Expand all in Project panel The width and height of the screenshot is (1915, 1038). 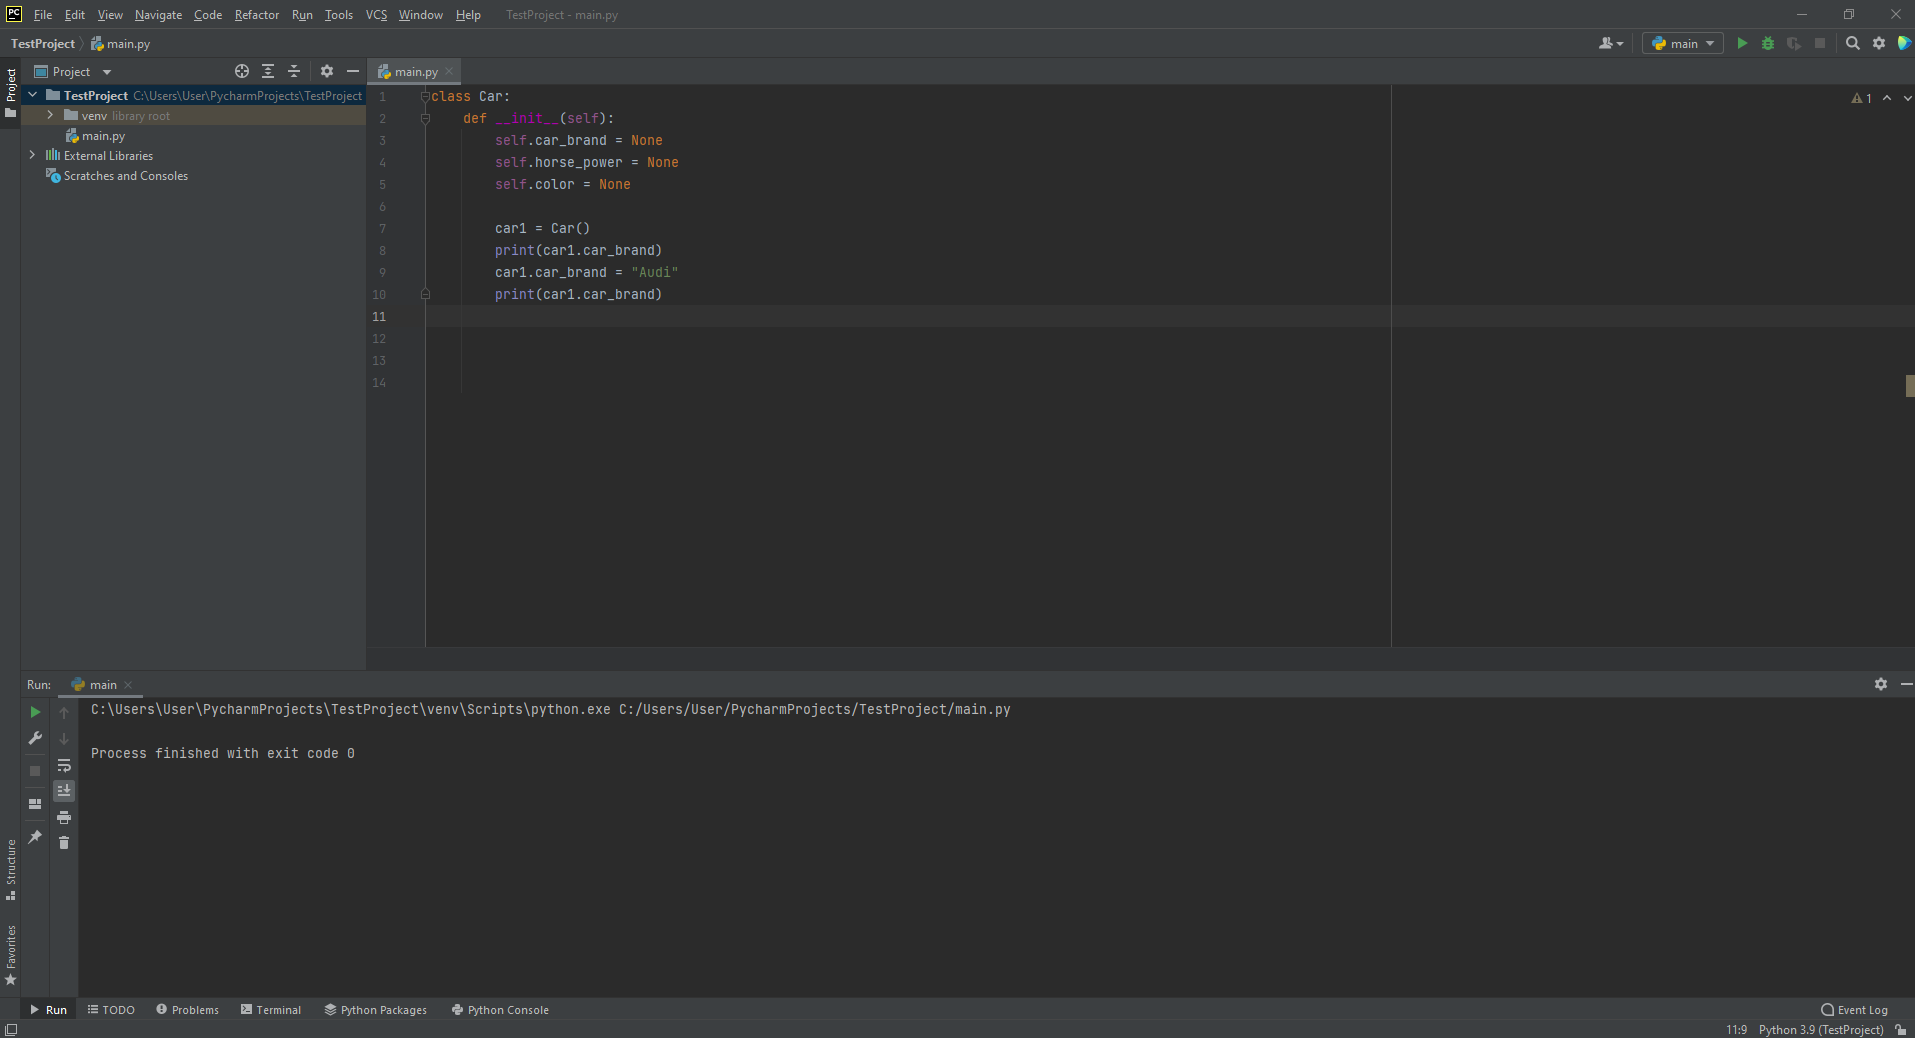click(x=268, y=71)
